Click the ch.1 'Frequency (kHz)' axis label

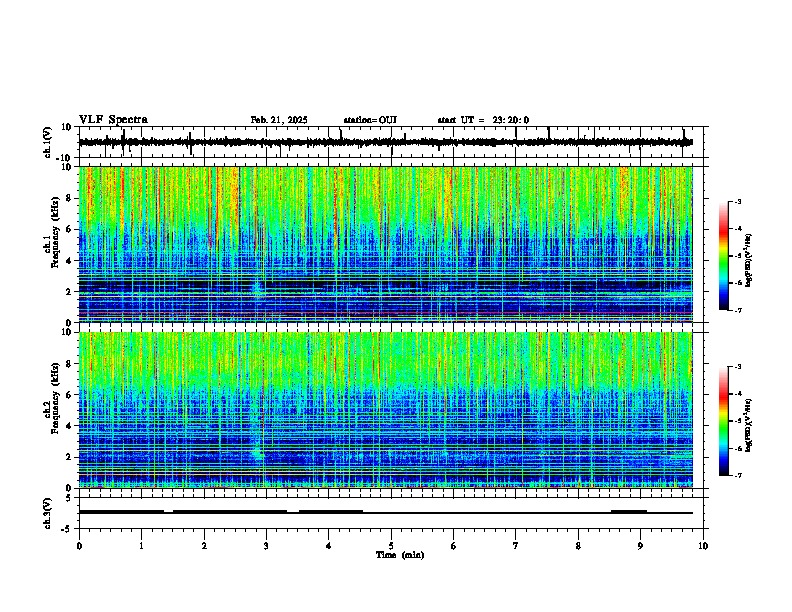(x=55, y=232)
